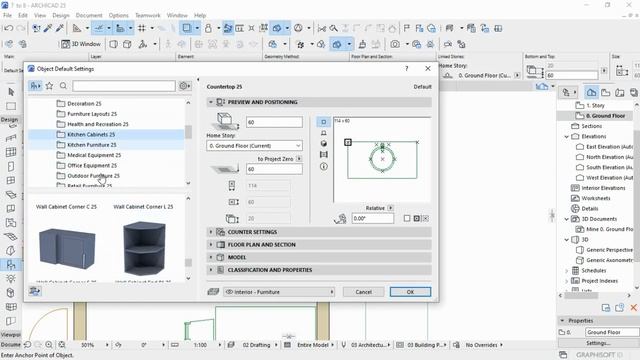
Task: Select the Wall Cabinet Corner C 25 thumbnail
Action: pos(67,248)
